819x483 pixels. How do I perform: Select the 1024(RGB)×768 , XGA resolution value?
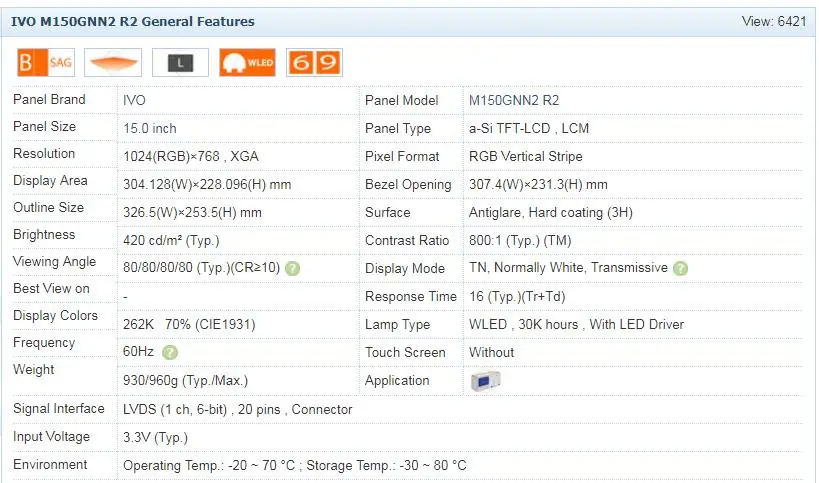coord(191,157)
